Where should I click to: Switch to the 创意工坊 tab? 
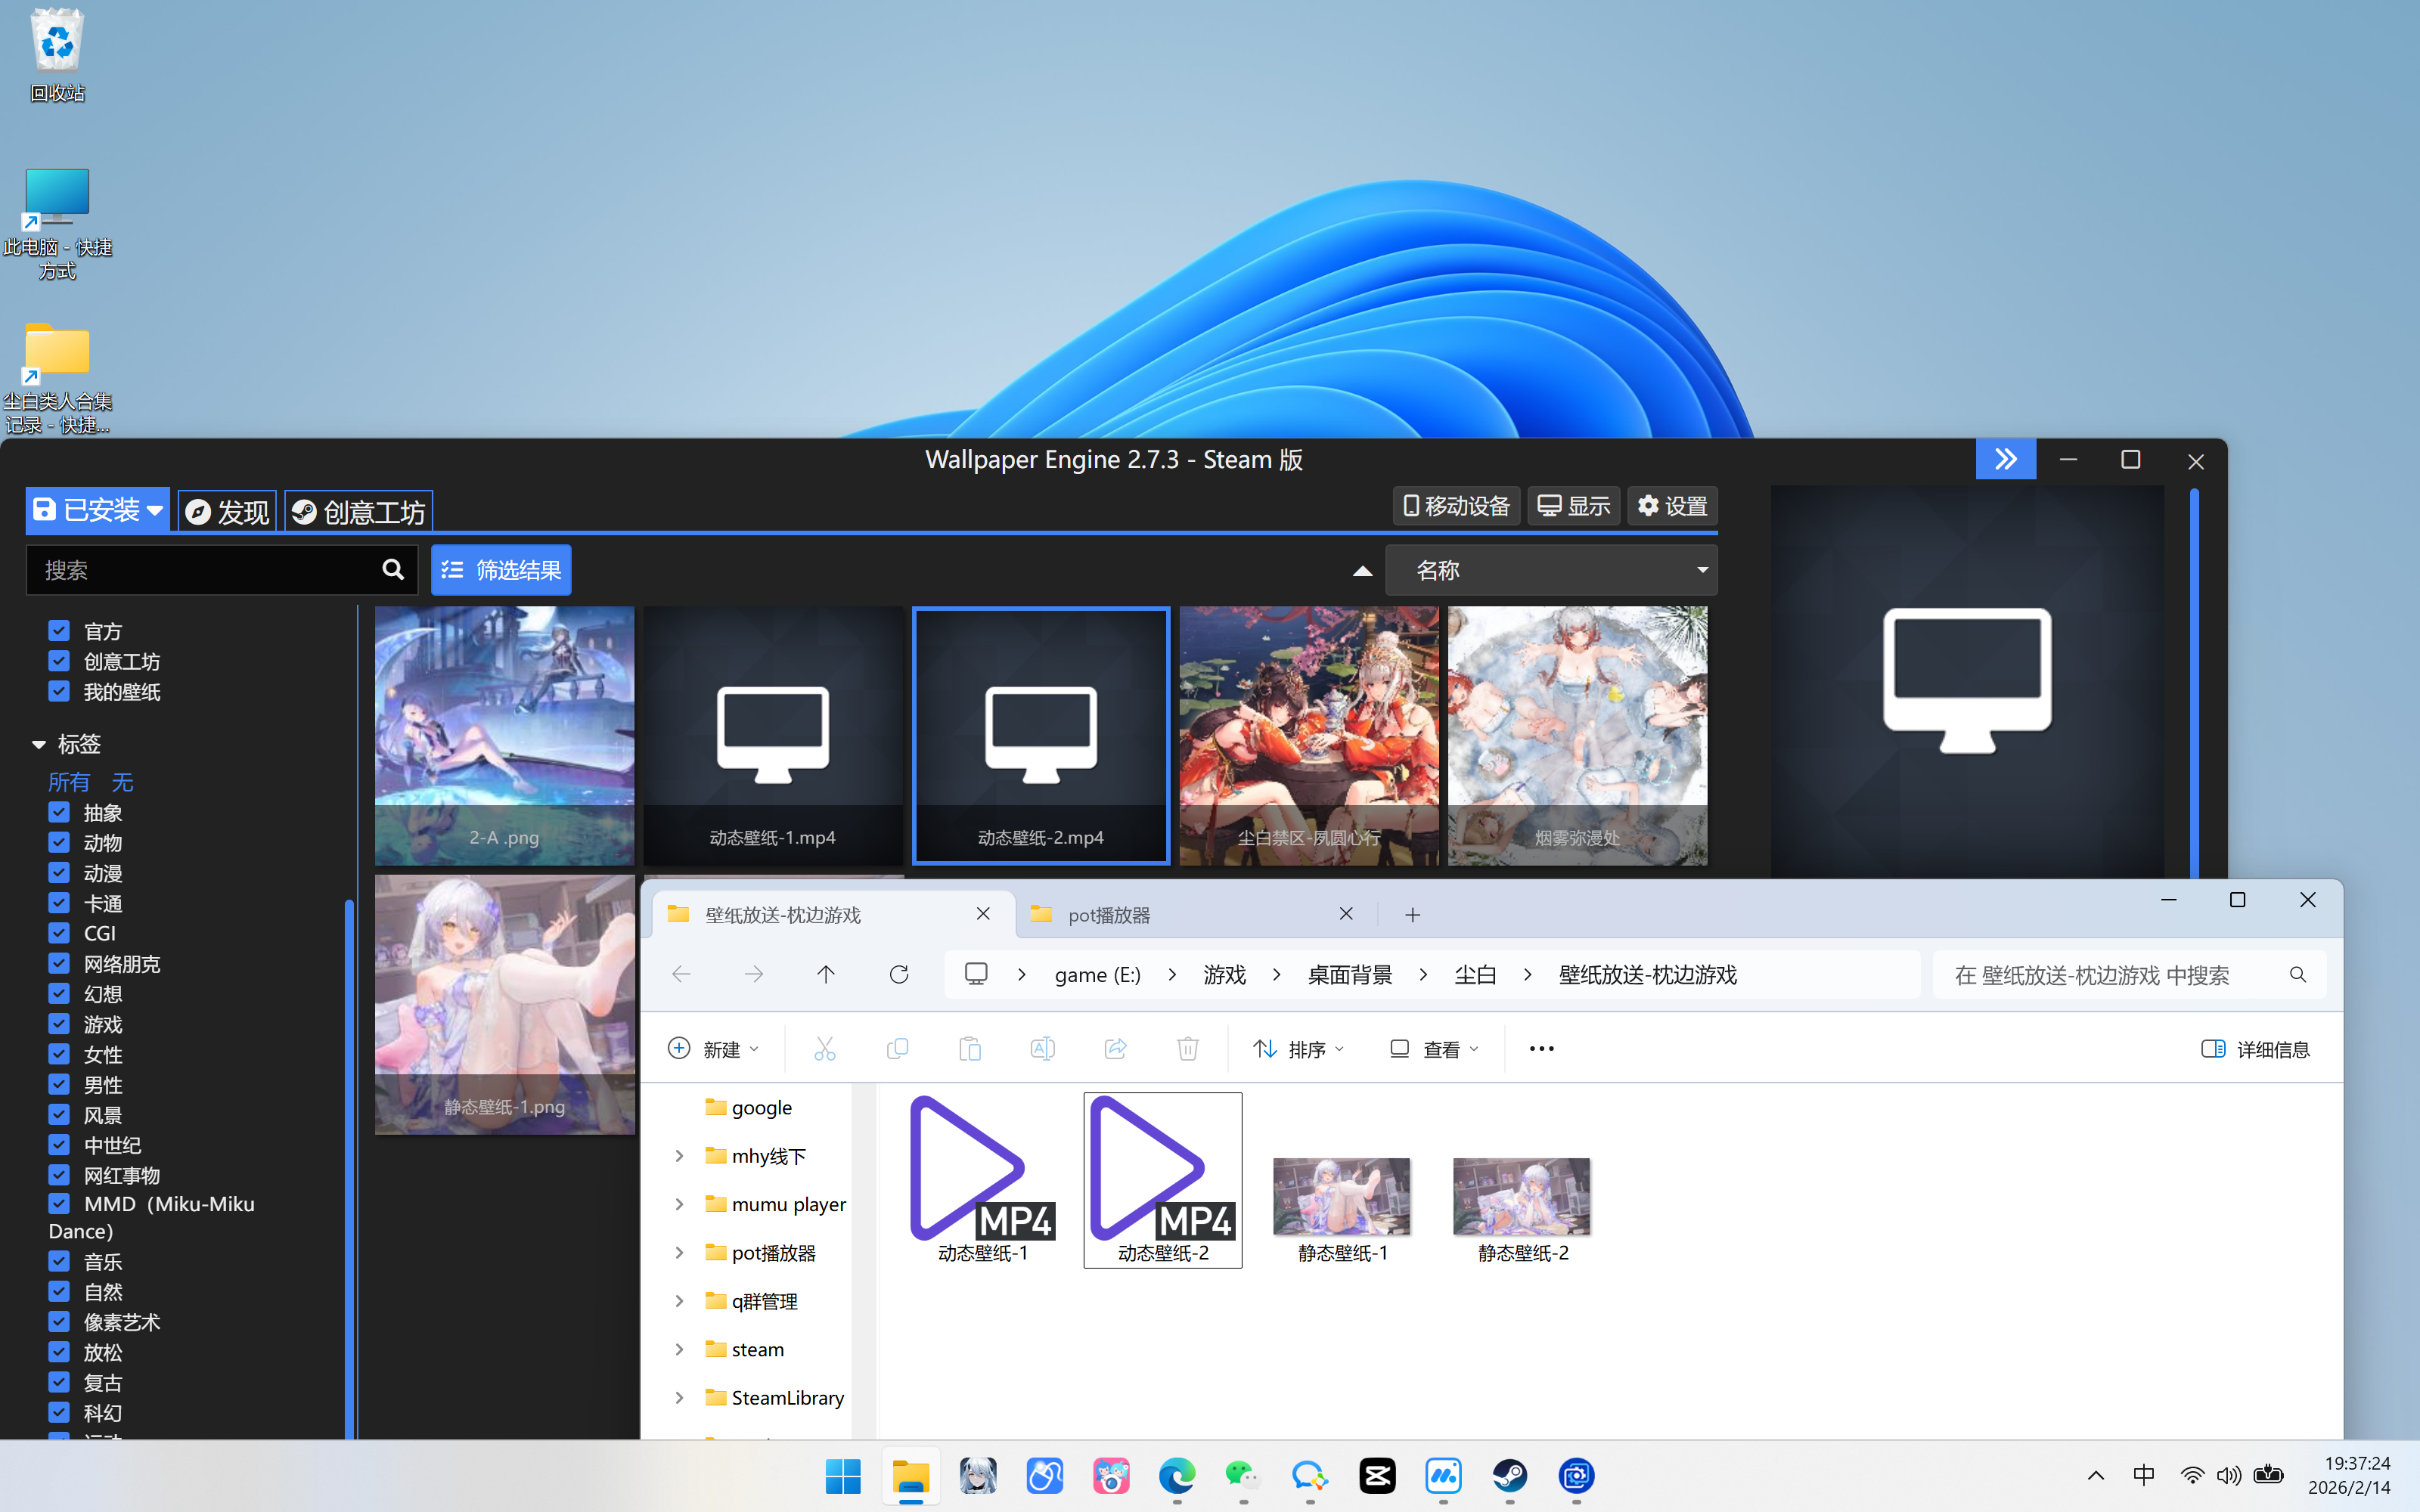[359, 512]
